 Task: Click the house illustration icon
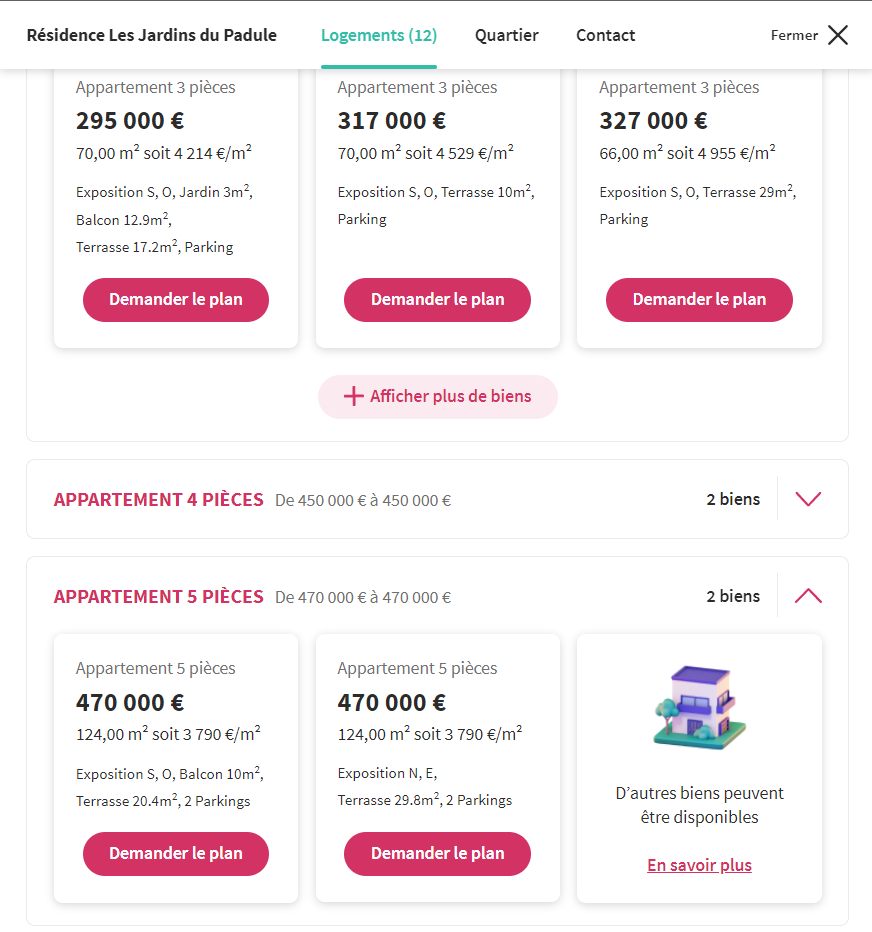point(699,708)
